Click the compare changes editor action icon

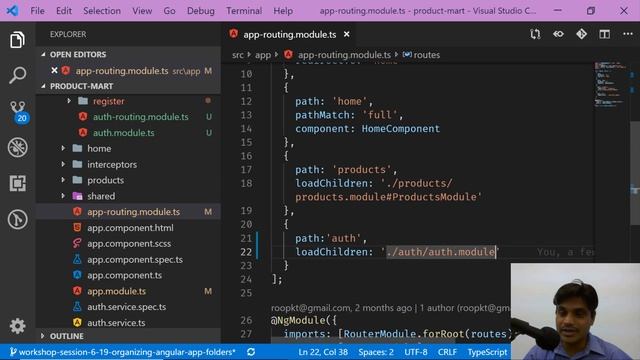click(x=535, y=34)
